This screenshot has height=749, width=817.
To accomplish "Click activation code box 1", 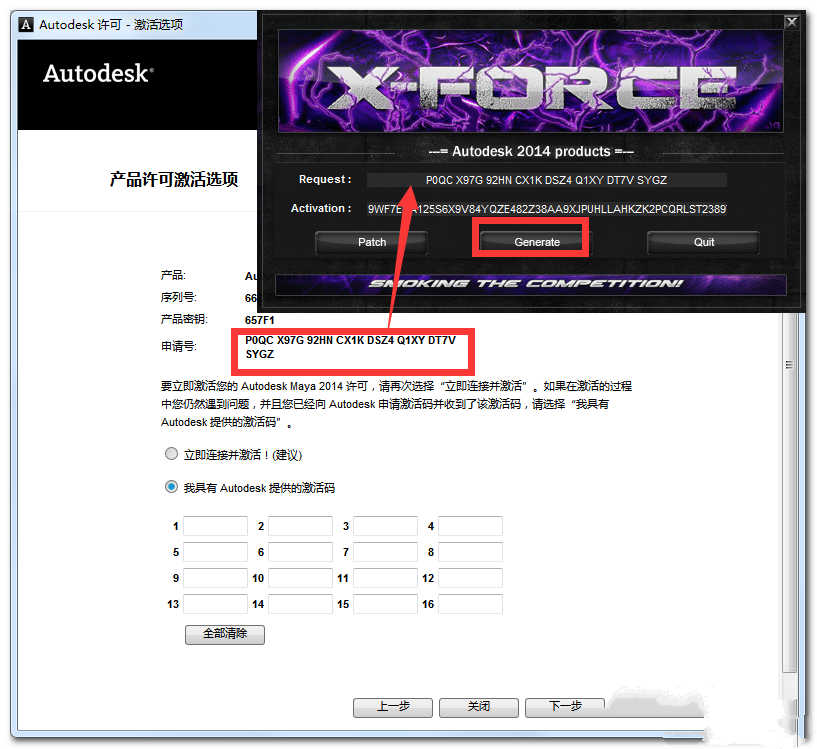I will [215, 526].
